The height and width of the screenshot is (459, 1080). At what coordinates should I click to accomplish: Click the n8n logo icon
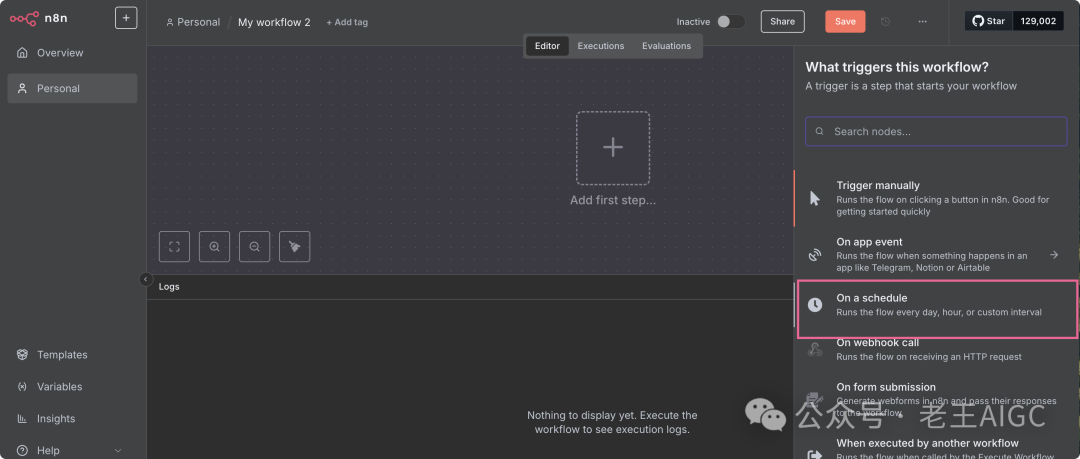pyautogui.click(x=24, y=19)
